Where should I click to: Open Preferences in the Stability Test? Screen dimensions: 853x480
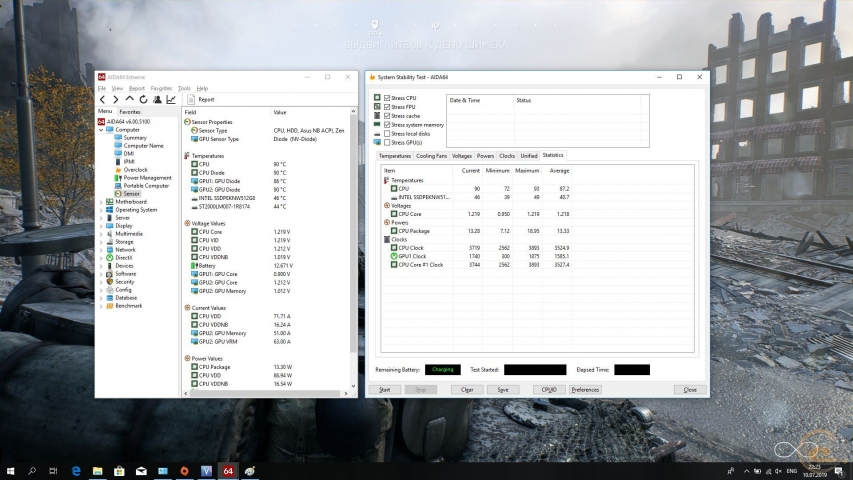(x=585, y=390)
